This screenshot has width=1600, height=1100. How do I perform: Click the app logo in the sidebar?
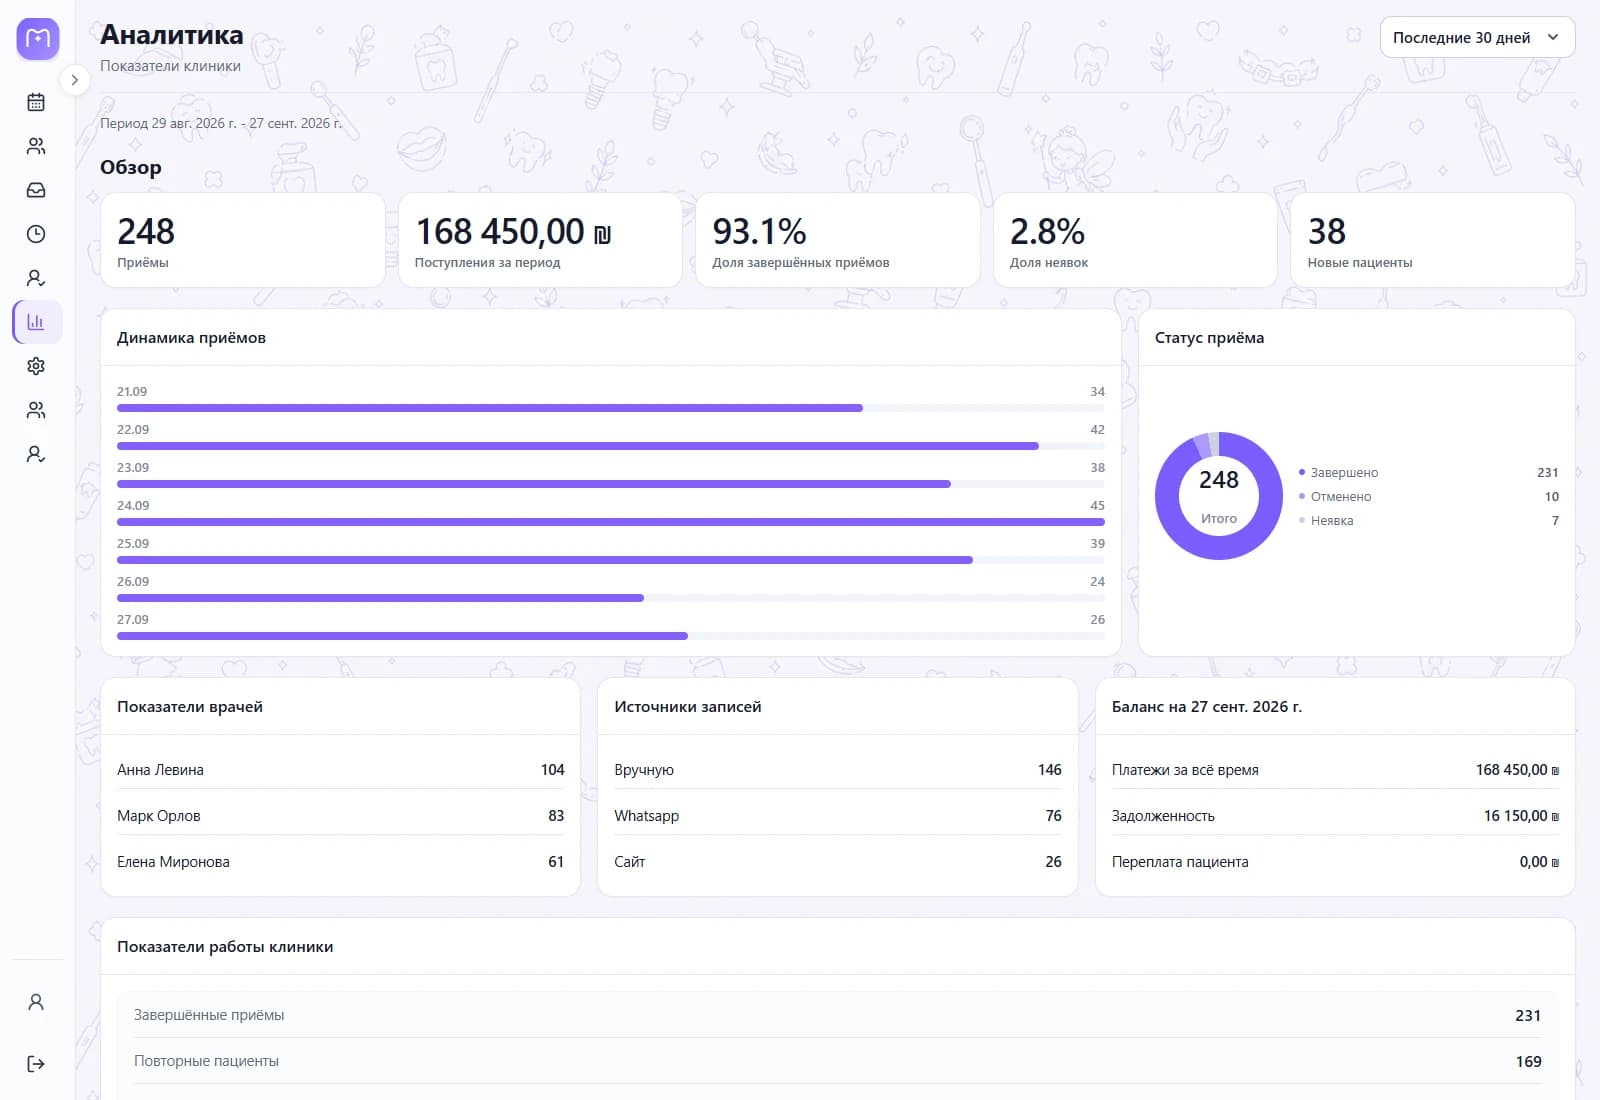point(37,39)
